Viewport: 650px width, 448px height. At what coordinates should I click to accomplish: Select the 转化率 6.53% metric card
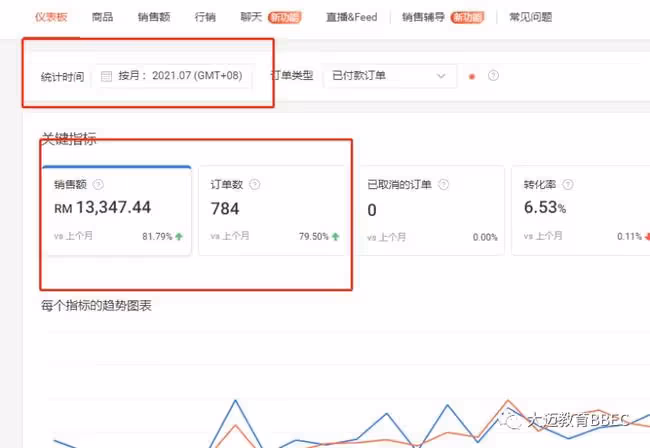click(x=580, y=211)
